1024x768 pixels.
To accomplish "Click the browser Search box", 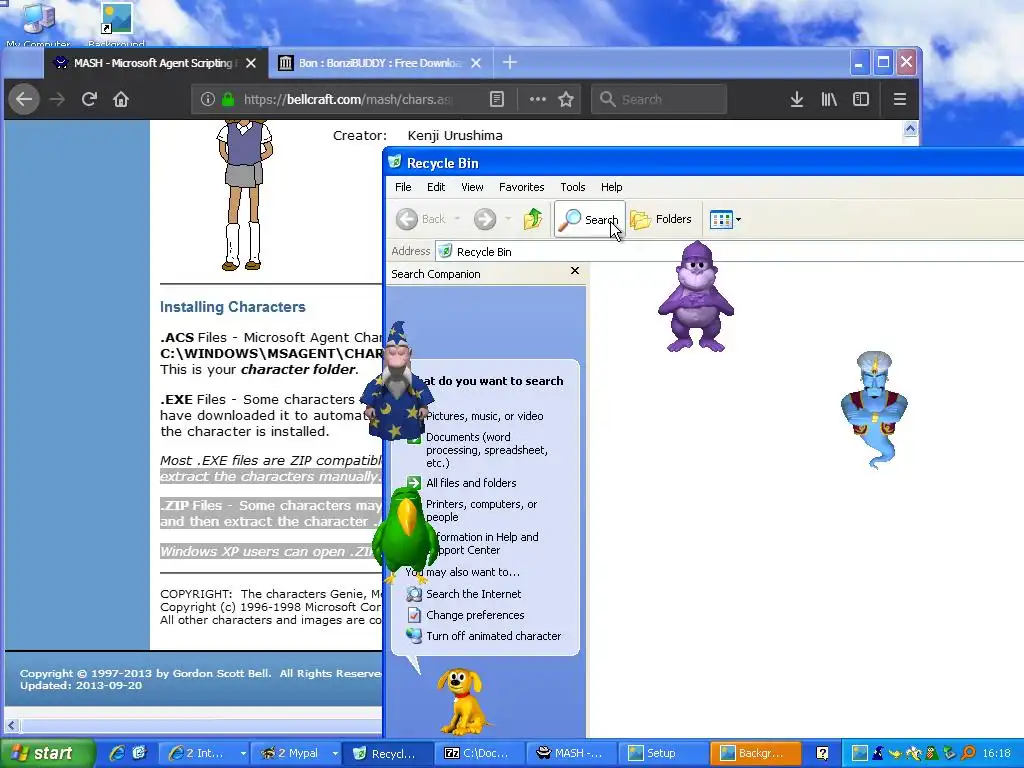I will point(659,99).
